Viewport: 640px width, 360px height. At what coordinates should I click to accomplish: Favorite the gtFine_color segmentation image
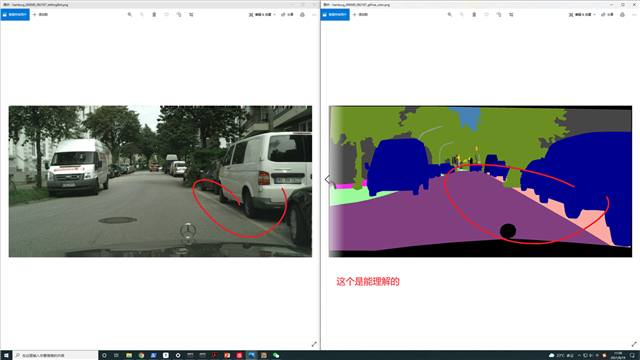[x=487, y=15]
